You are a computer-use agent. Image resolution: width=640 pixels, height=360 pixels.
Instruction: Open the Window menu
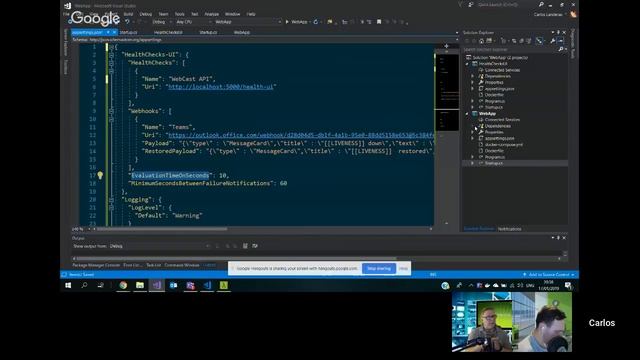(x=233, y=14)
